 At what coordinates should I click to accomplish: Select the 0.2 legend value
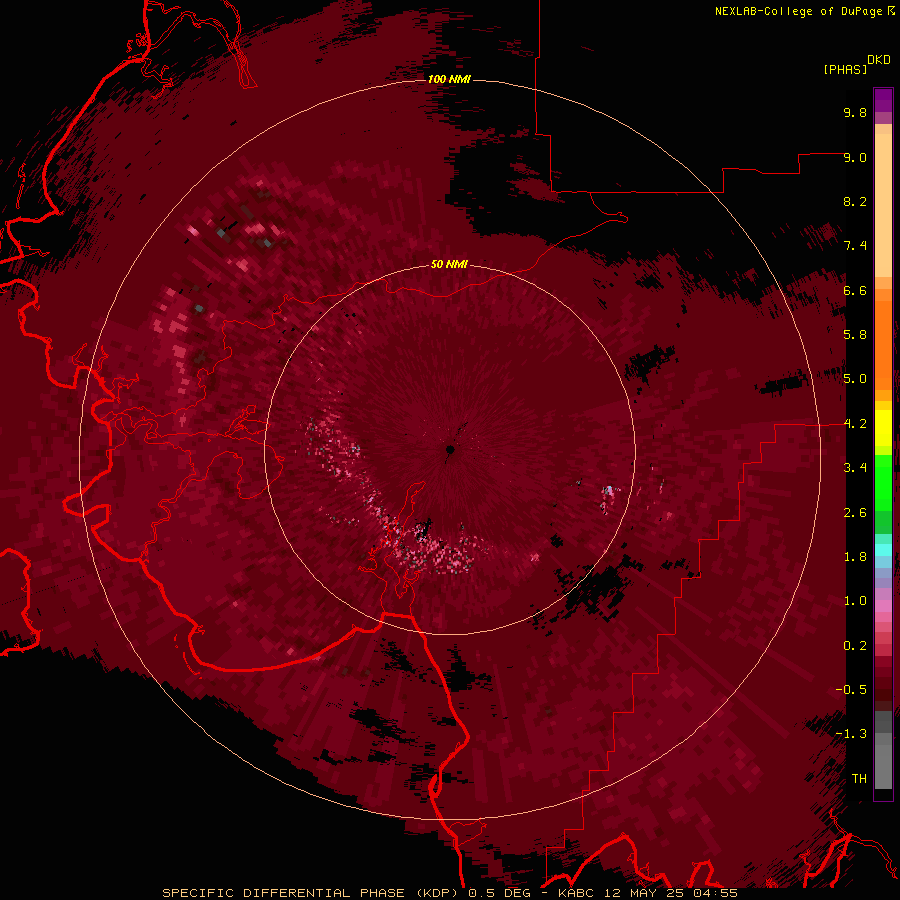coord(855,646)
